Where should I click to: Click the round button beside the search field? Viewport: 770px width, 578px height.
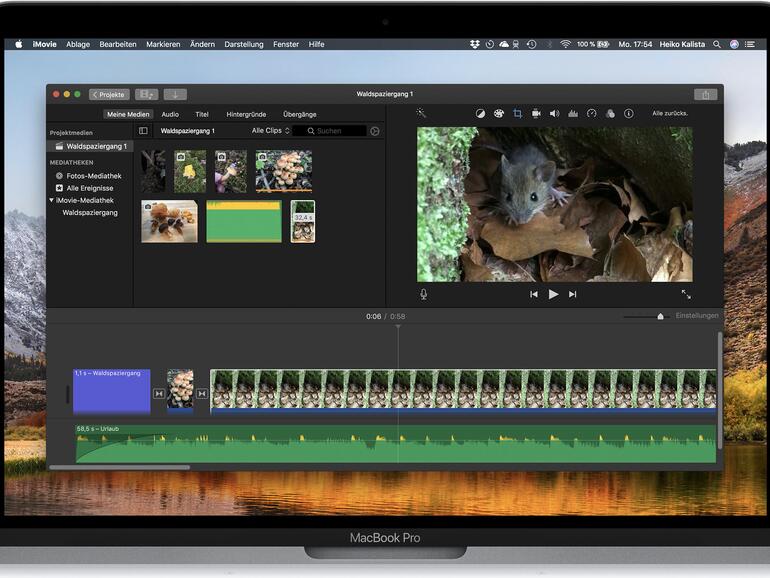(375, 131)
